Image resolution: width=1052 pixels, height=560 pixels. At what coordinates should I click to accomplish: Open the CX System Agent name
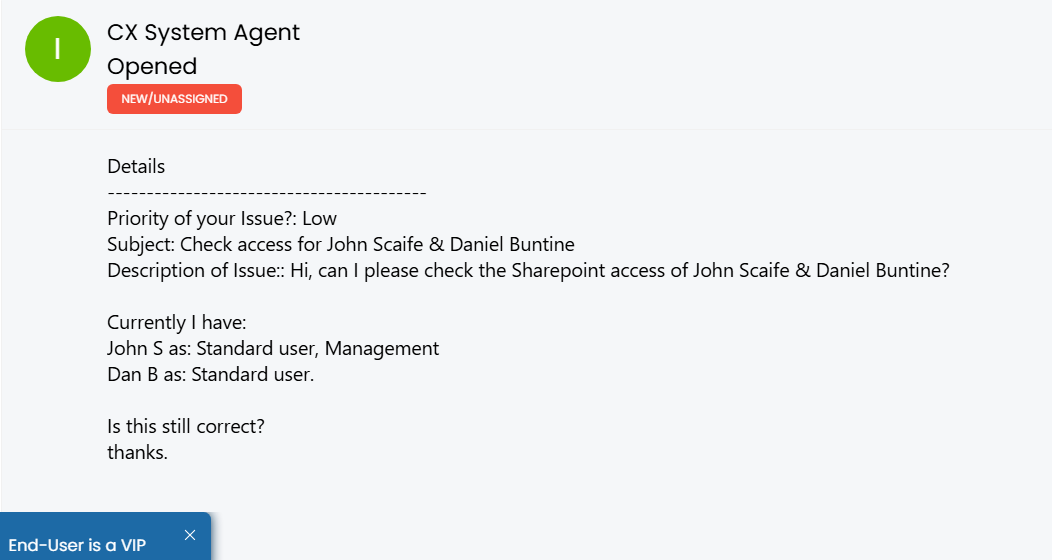coord(203,32)
